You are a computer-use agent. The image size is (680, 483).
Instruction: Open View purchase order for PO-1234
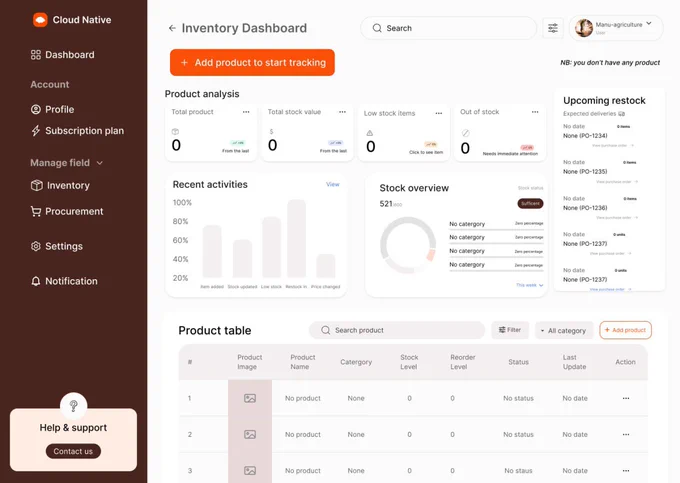click(x=613, y=145)
